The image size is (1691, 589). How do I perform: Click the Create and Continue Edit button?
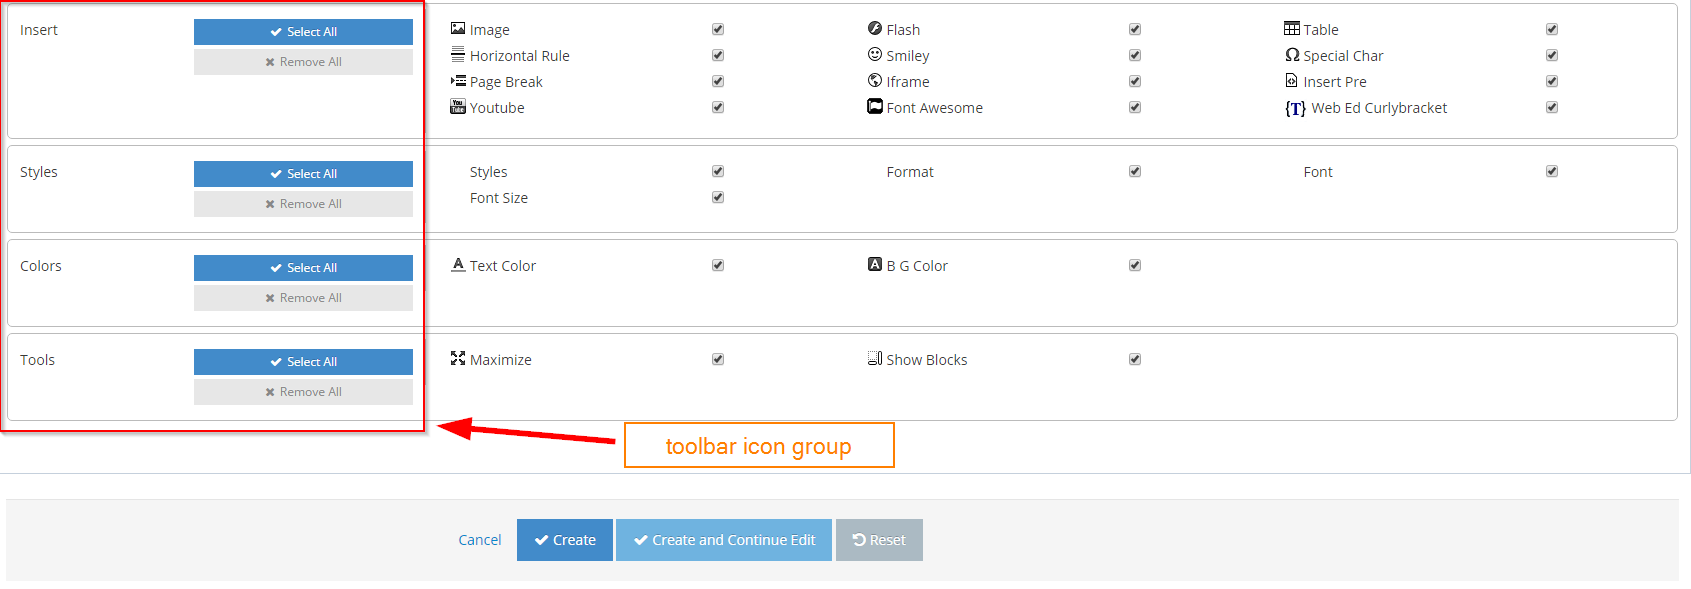[x=723, y=539]
